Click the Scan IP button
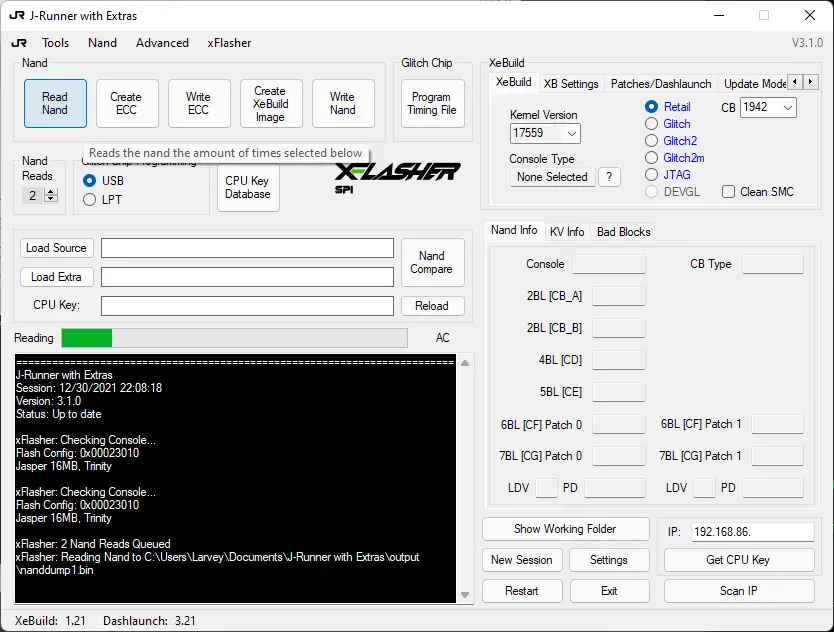834x632 pixels. click(x=739, y=591)
